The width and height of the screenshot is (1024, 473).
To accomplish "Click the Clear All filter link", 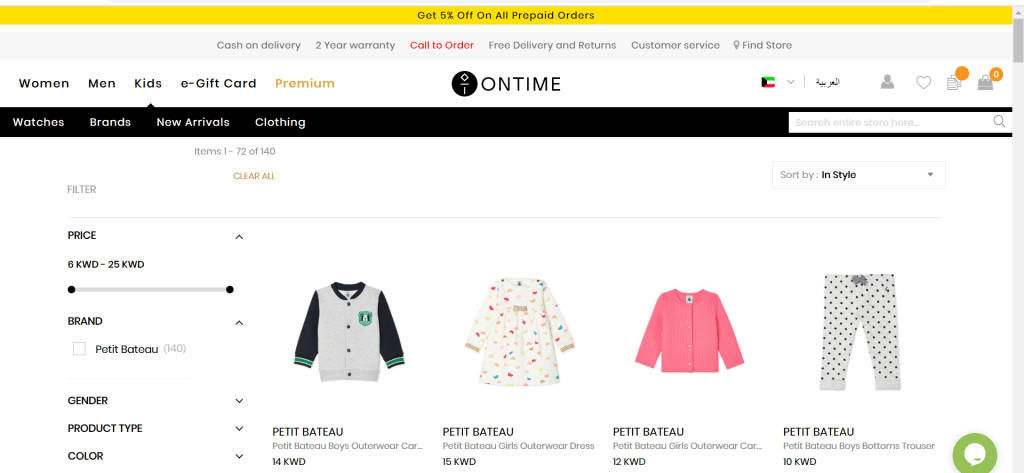I will (254, 176).
